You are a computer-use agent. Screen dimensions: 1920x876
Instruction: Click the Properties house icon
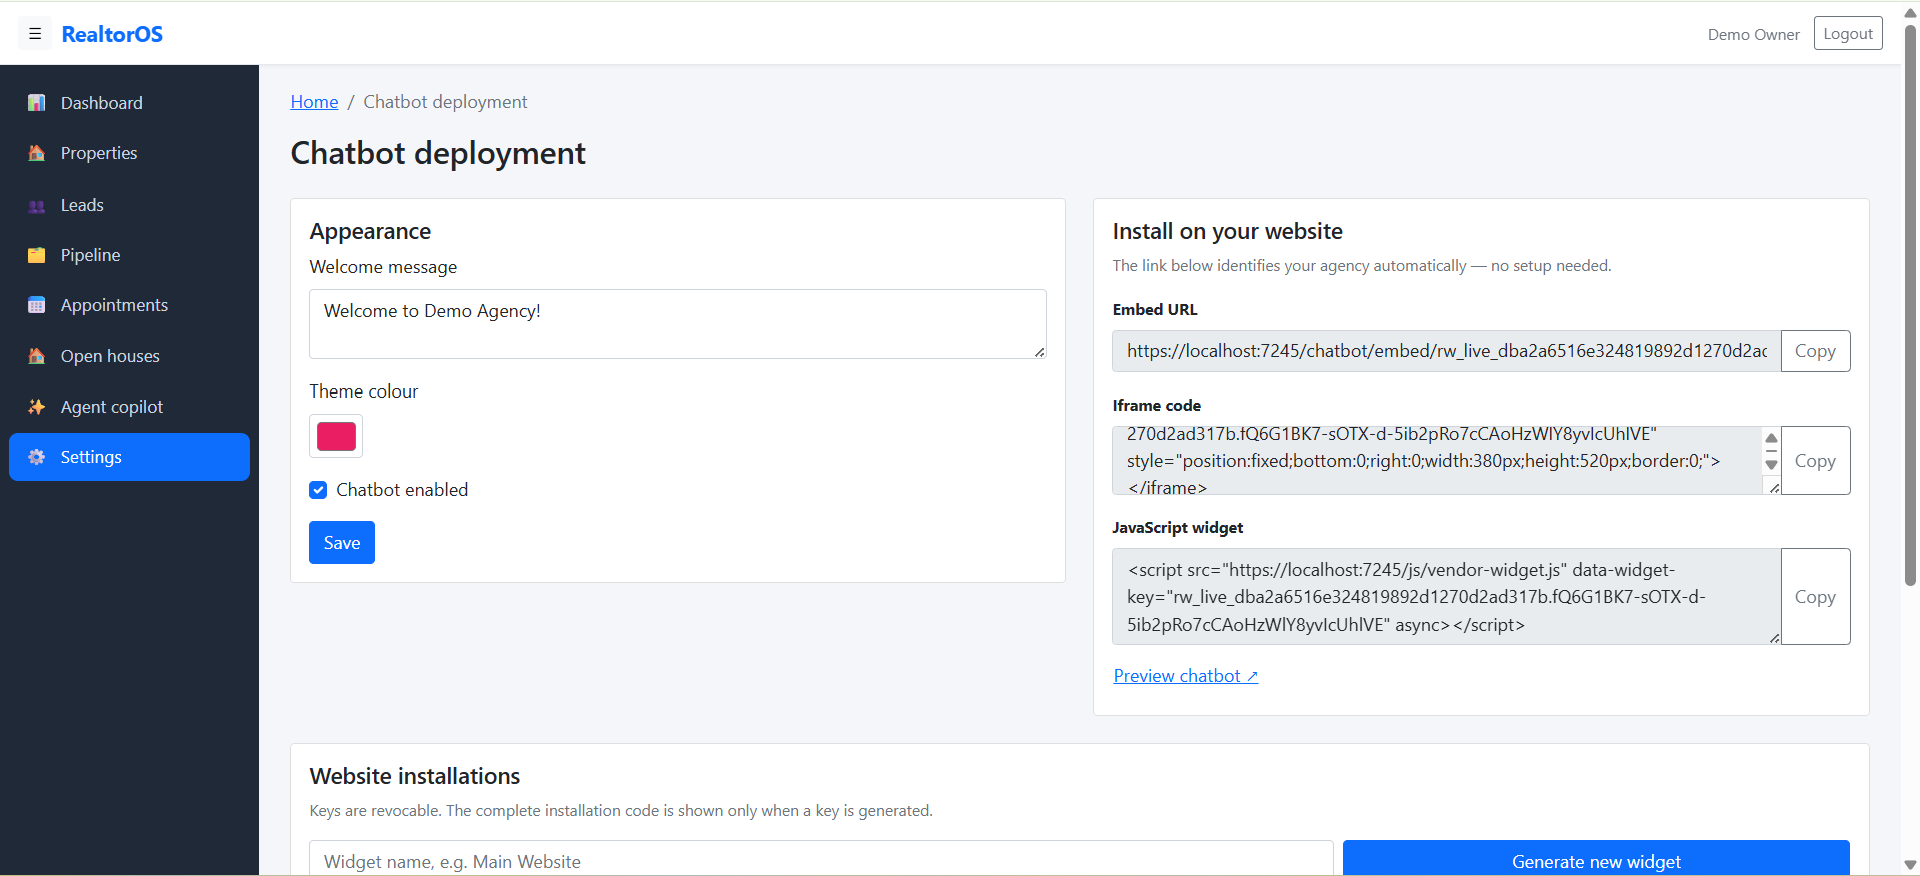point(37,153)
